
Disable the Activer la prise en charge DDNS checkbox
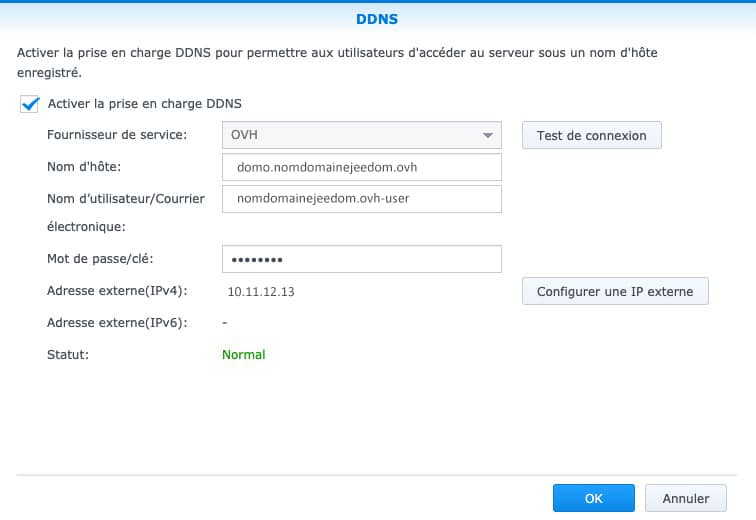[x=29, y=103]
